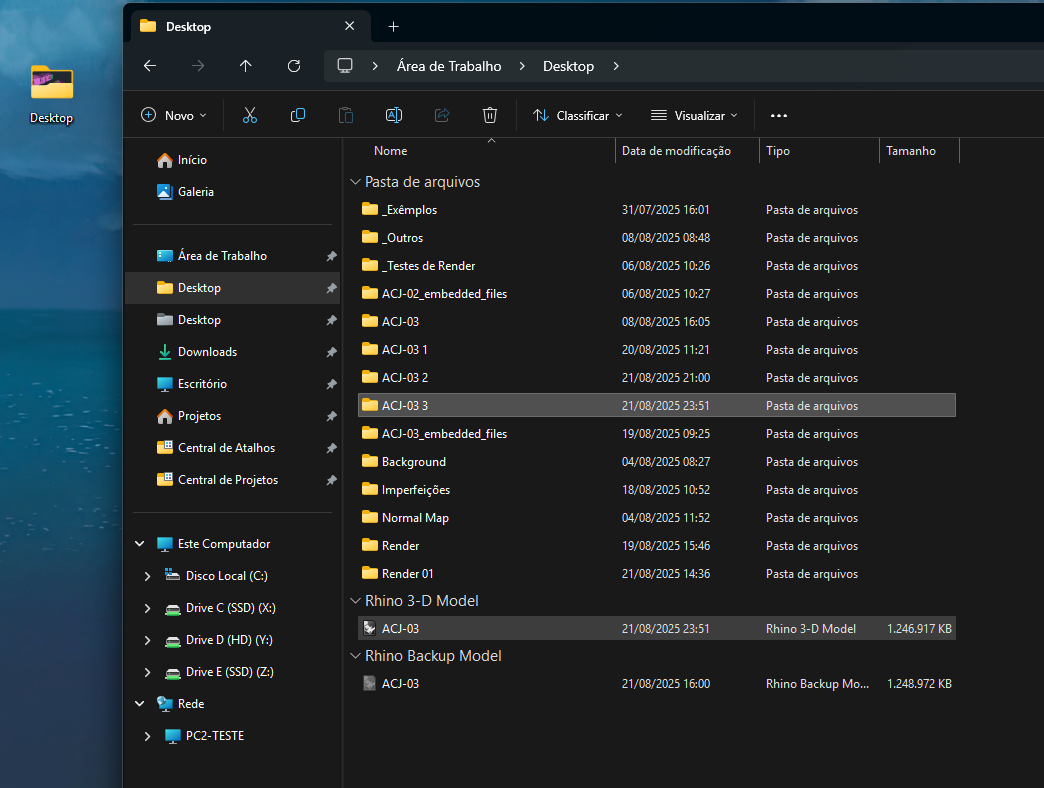
Task: Open the Visualizar view dropdown
Action: pos(694,115)
